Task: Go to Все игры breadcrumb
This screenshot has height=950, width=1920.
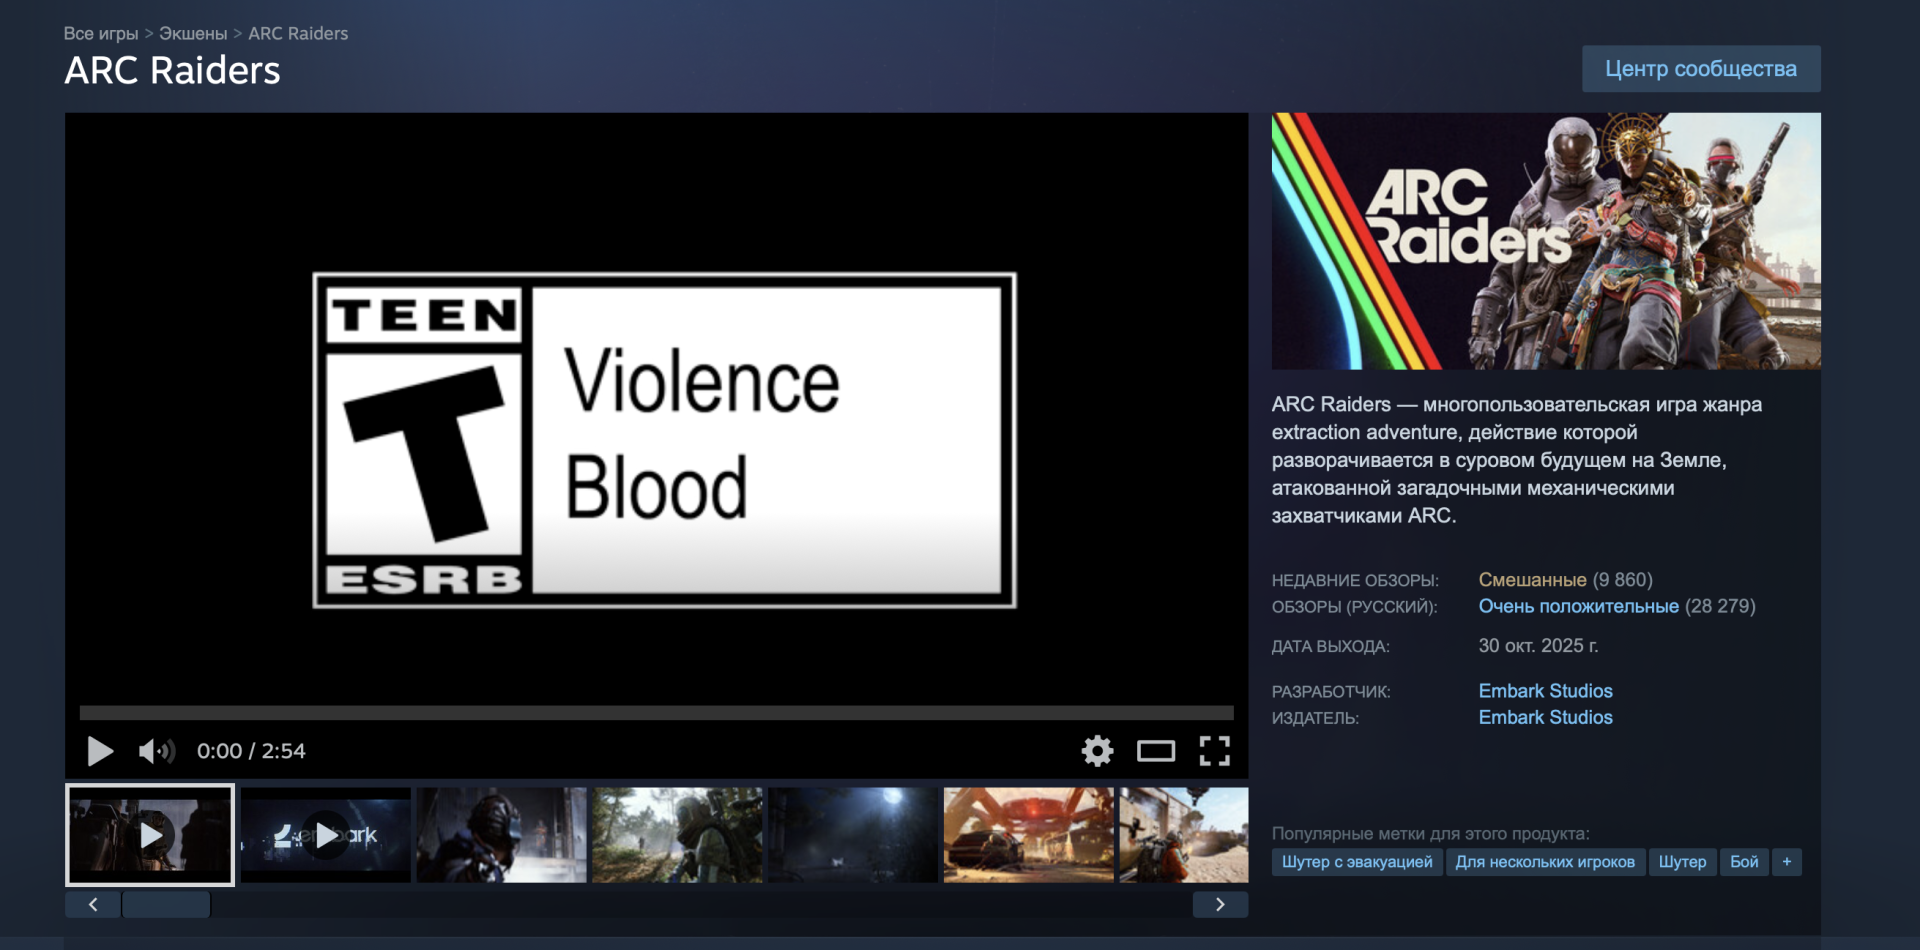Action: (x=101, y=33)
